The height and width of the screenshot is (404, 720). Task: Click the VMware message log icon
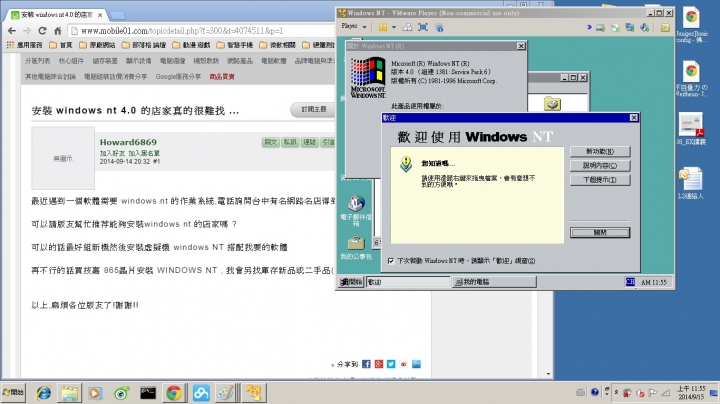pyautogui.click(x=665, y=28)
